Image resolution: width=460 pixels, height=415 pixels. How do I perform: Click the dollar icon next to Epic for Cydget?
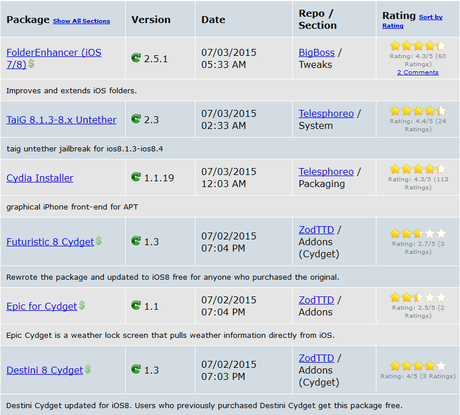[x=82, y=305]
